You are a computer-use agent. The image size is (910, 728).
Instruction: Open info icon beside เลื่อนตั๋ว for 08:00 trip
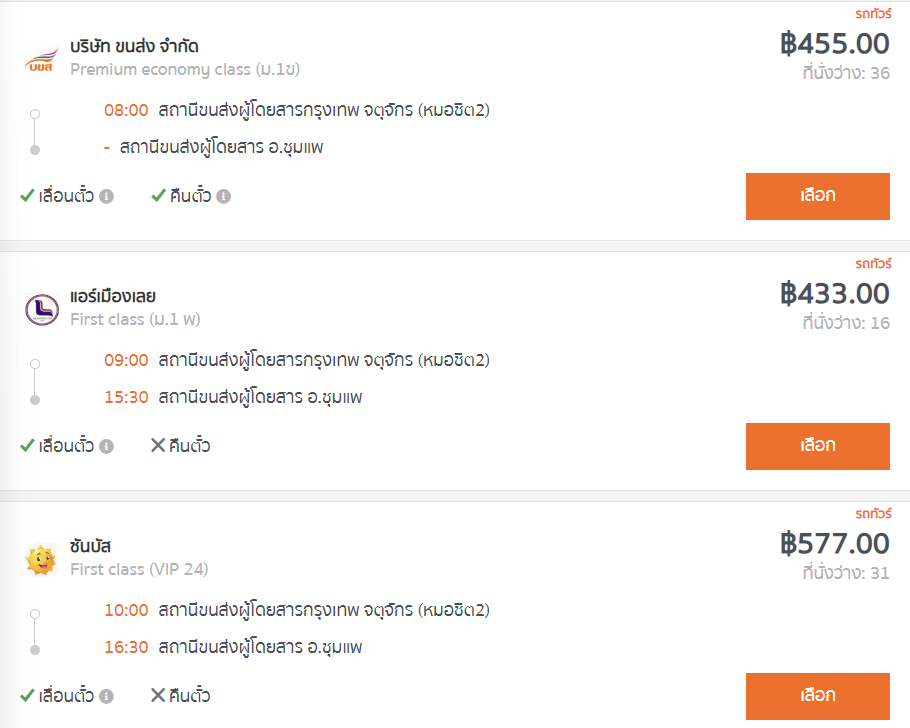pyautogui.click(x=106, y=196)
